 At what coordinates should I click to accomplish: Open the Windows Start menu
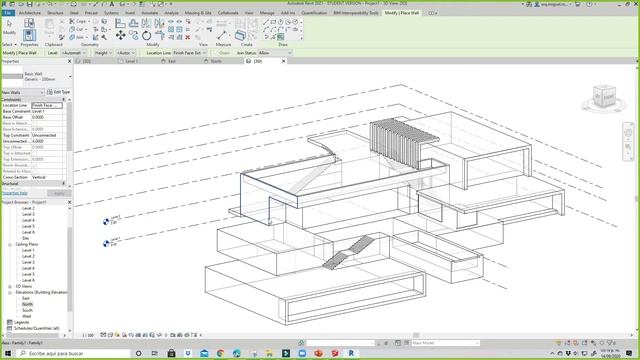point(8,353)
